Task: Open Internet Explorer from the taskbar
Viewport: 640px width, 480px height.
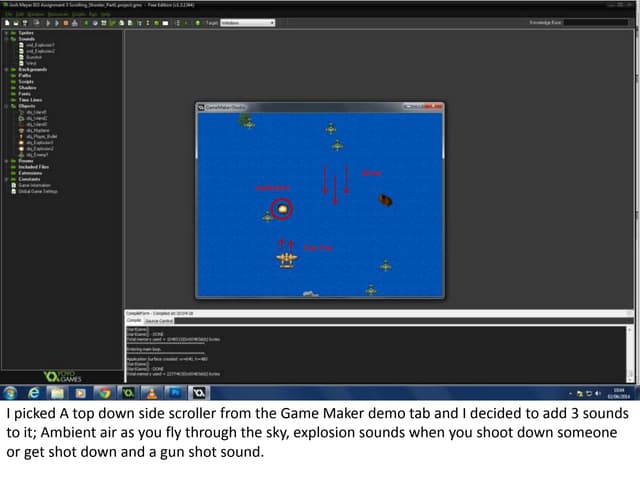Action: 34,393
